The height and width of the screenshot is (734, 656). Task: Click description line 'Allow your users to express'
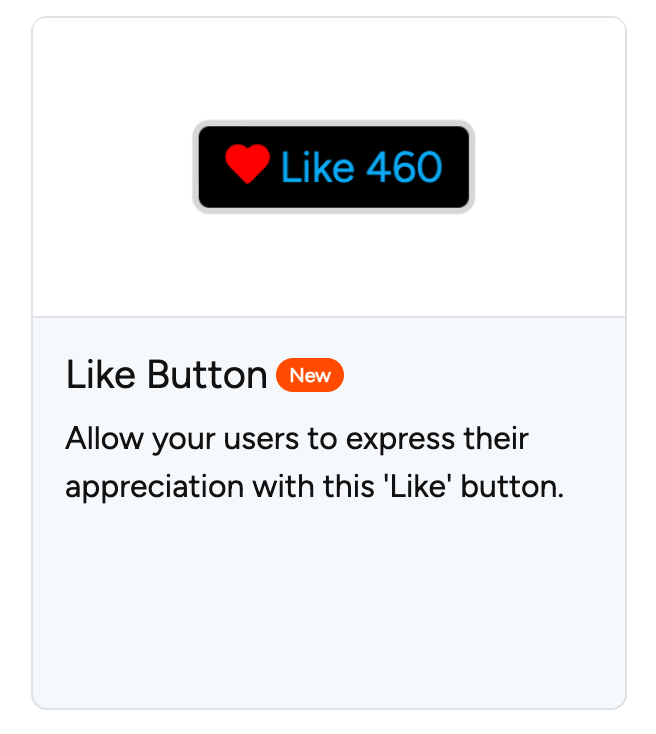tap(297, 440)
